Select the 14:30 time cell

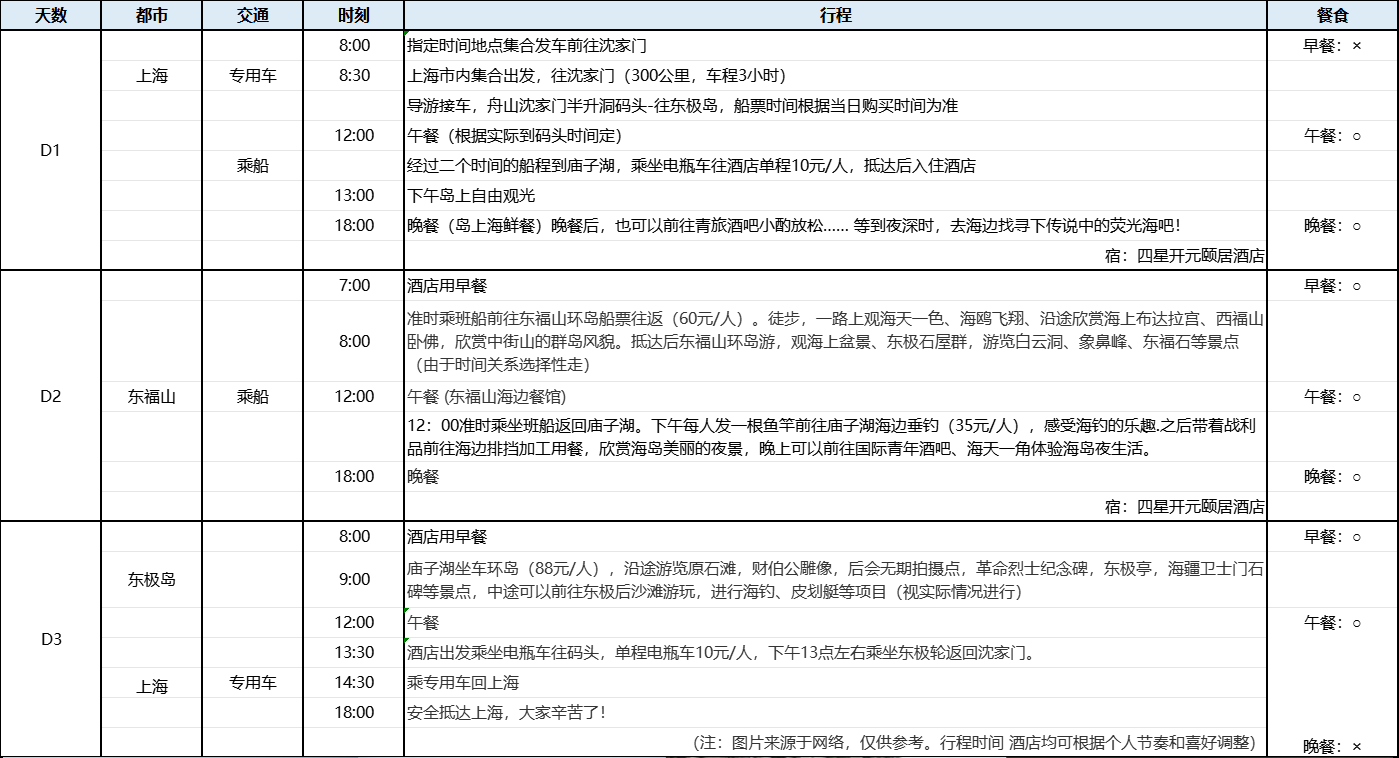(x=354, y=683)
